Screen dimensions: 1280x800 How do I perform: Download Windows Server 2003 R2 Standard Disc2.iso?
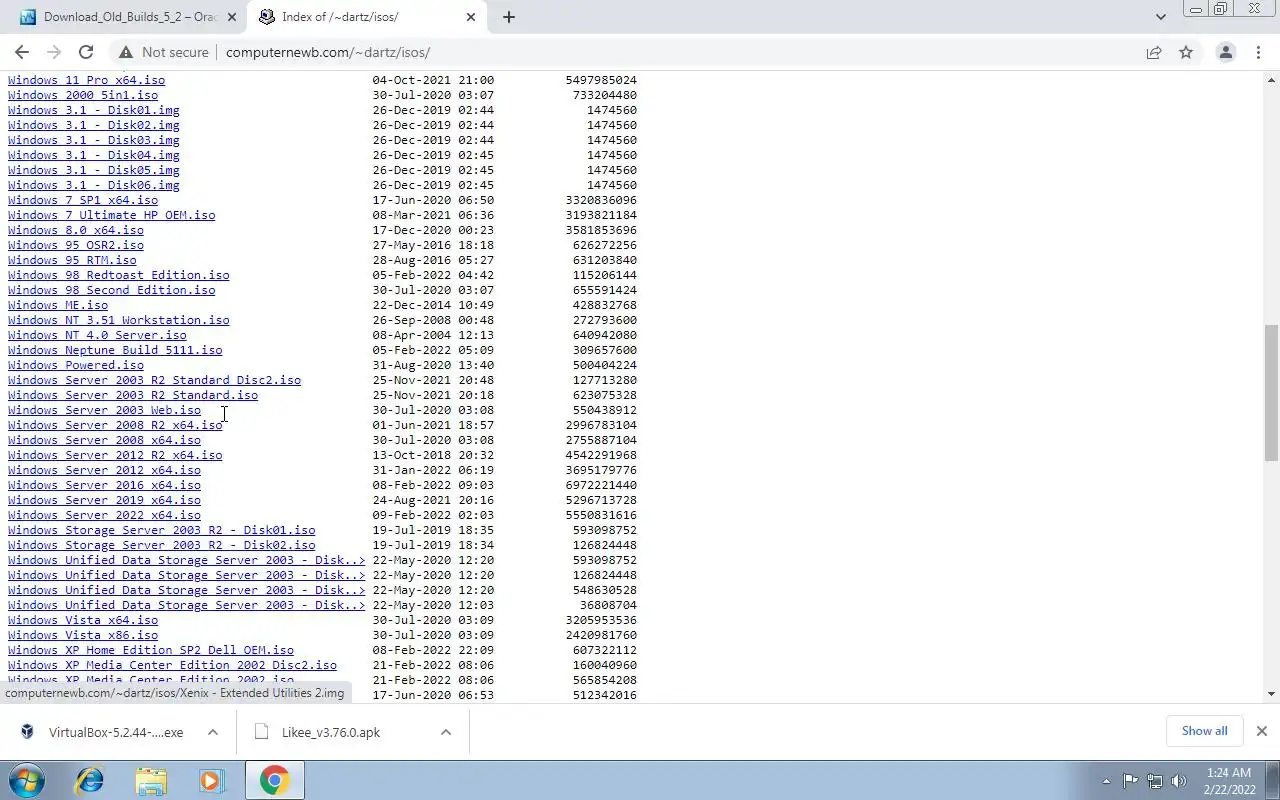coord(154,380)
